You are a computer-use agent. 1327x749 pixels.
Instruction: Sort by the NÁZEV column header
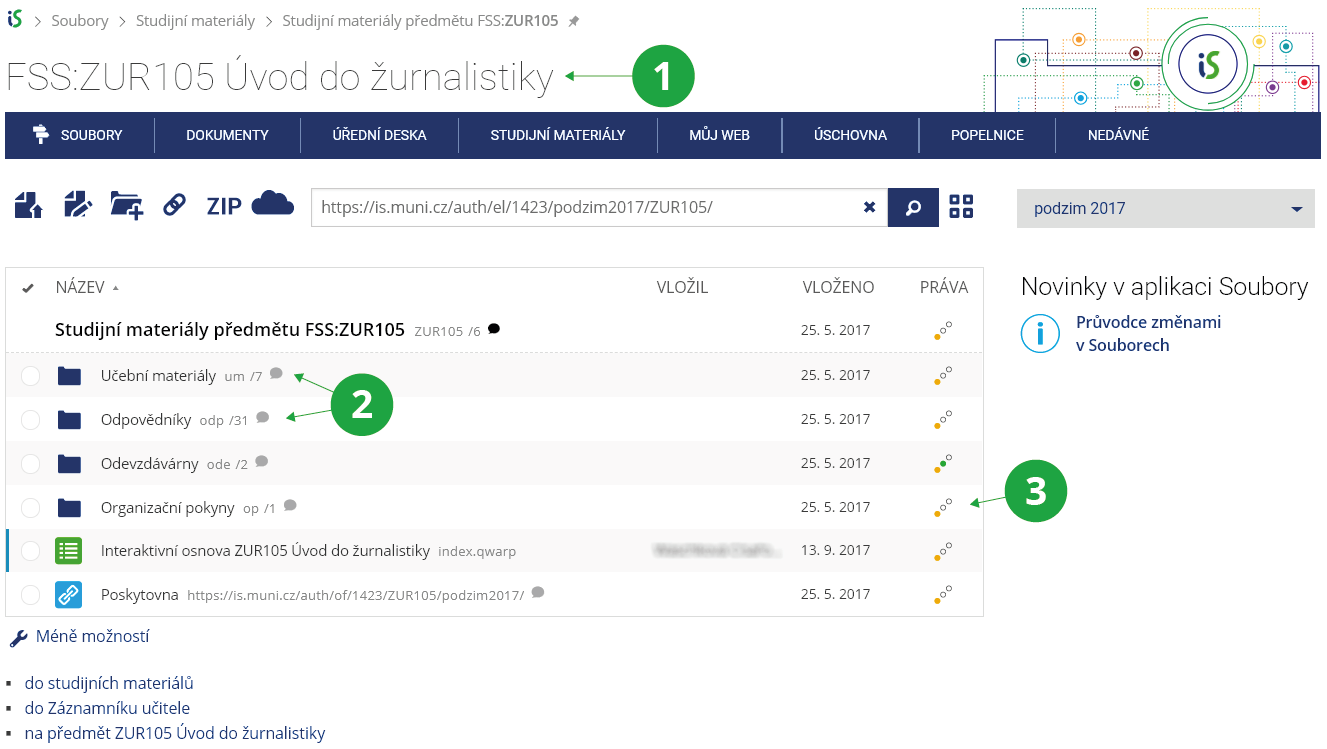point(80,288)
